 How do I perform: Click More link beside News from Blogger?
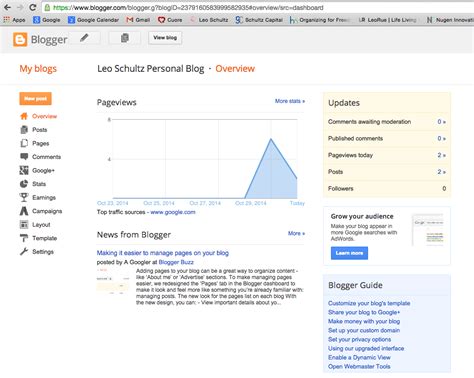tap(296, 233)
